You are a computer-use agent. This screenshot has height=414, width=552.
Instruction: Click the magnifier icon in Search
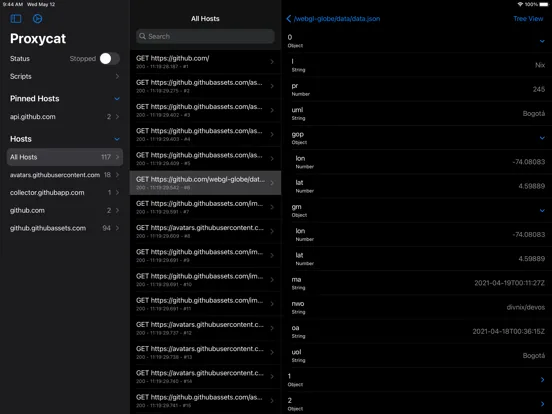[x=142, y=36]
